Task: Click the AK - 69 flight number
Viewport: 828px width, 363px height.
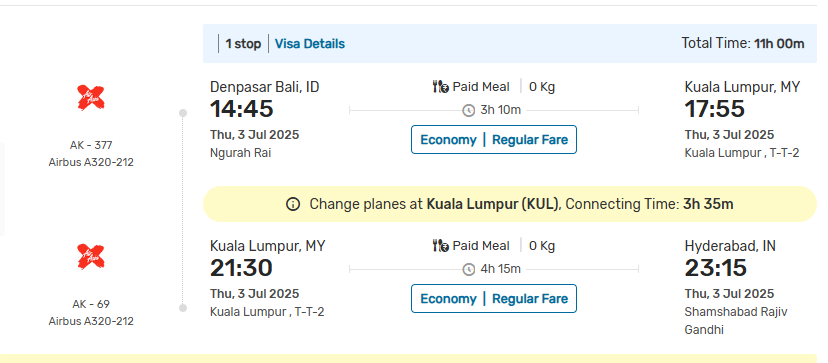Action: pyautogui.click(x=91, y=304)
